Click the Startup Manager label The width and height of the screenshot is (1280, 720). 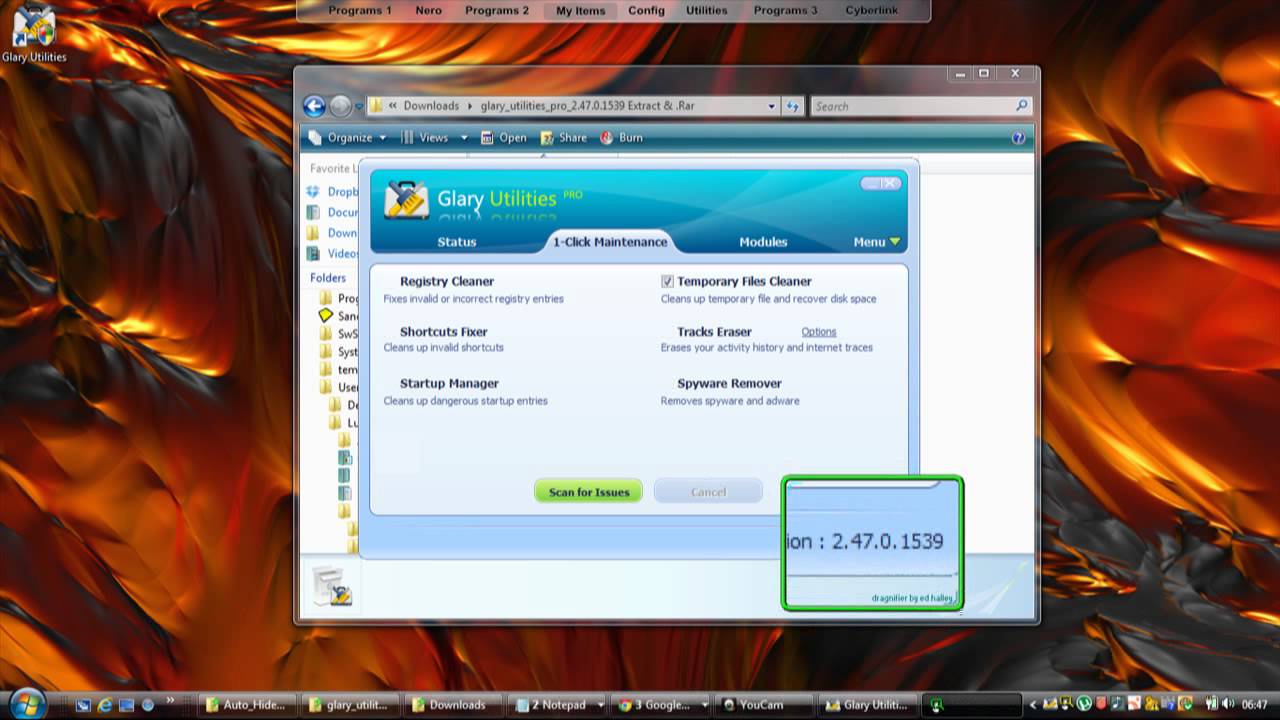coord(449,384)
